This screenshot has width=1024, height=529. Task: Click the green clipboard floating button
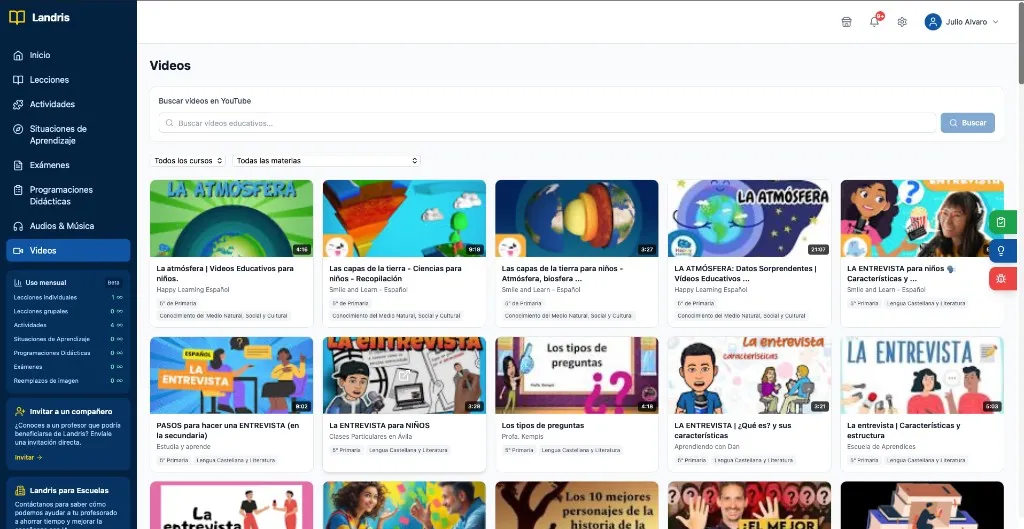1001,222
